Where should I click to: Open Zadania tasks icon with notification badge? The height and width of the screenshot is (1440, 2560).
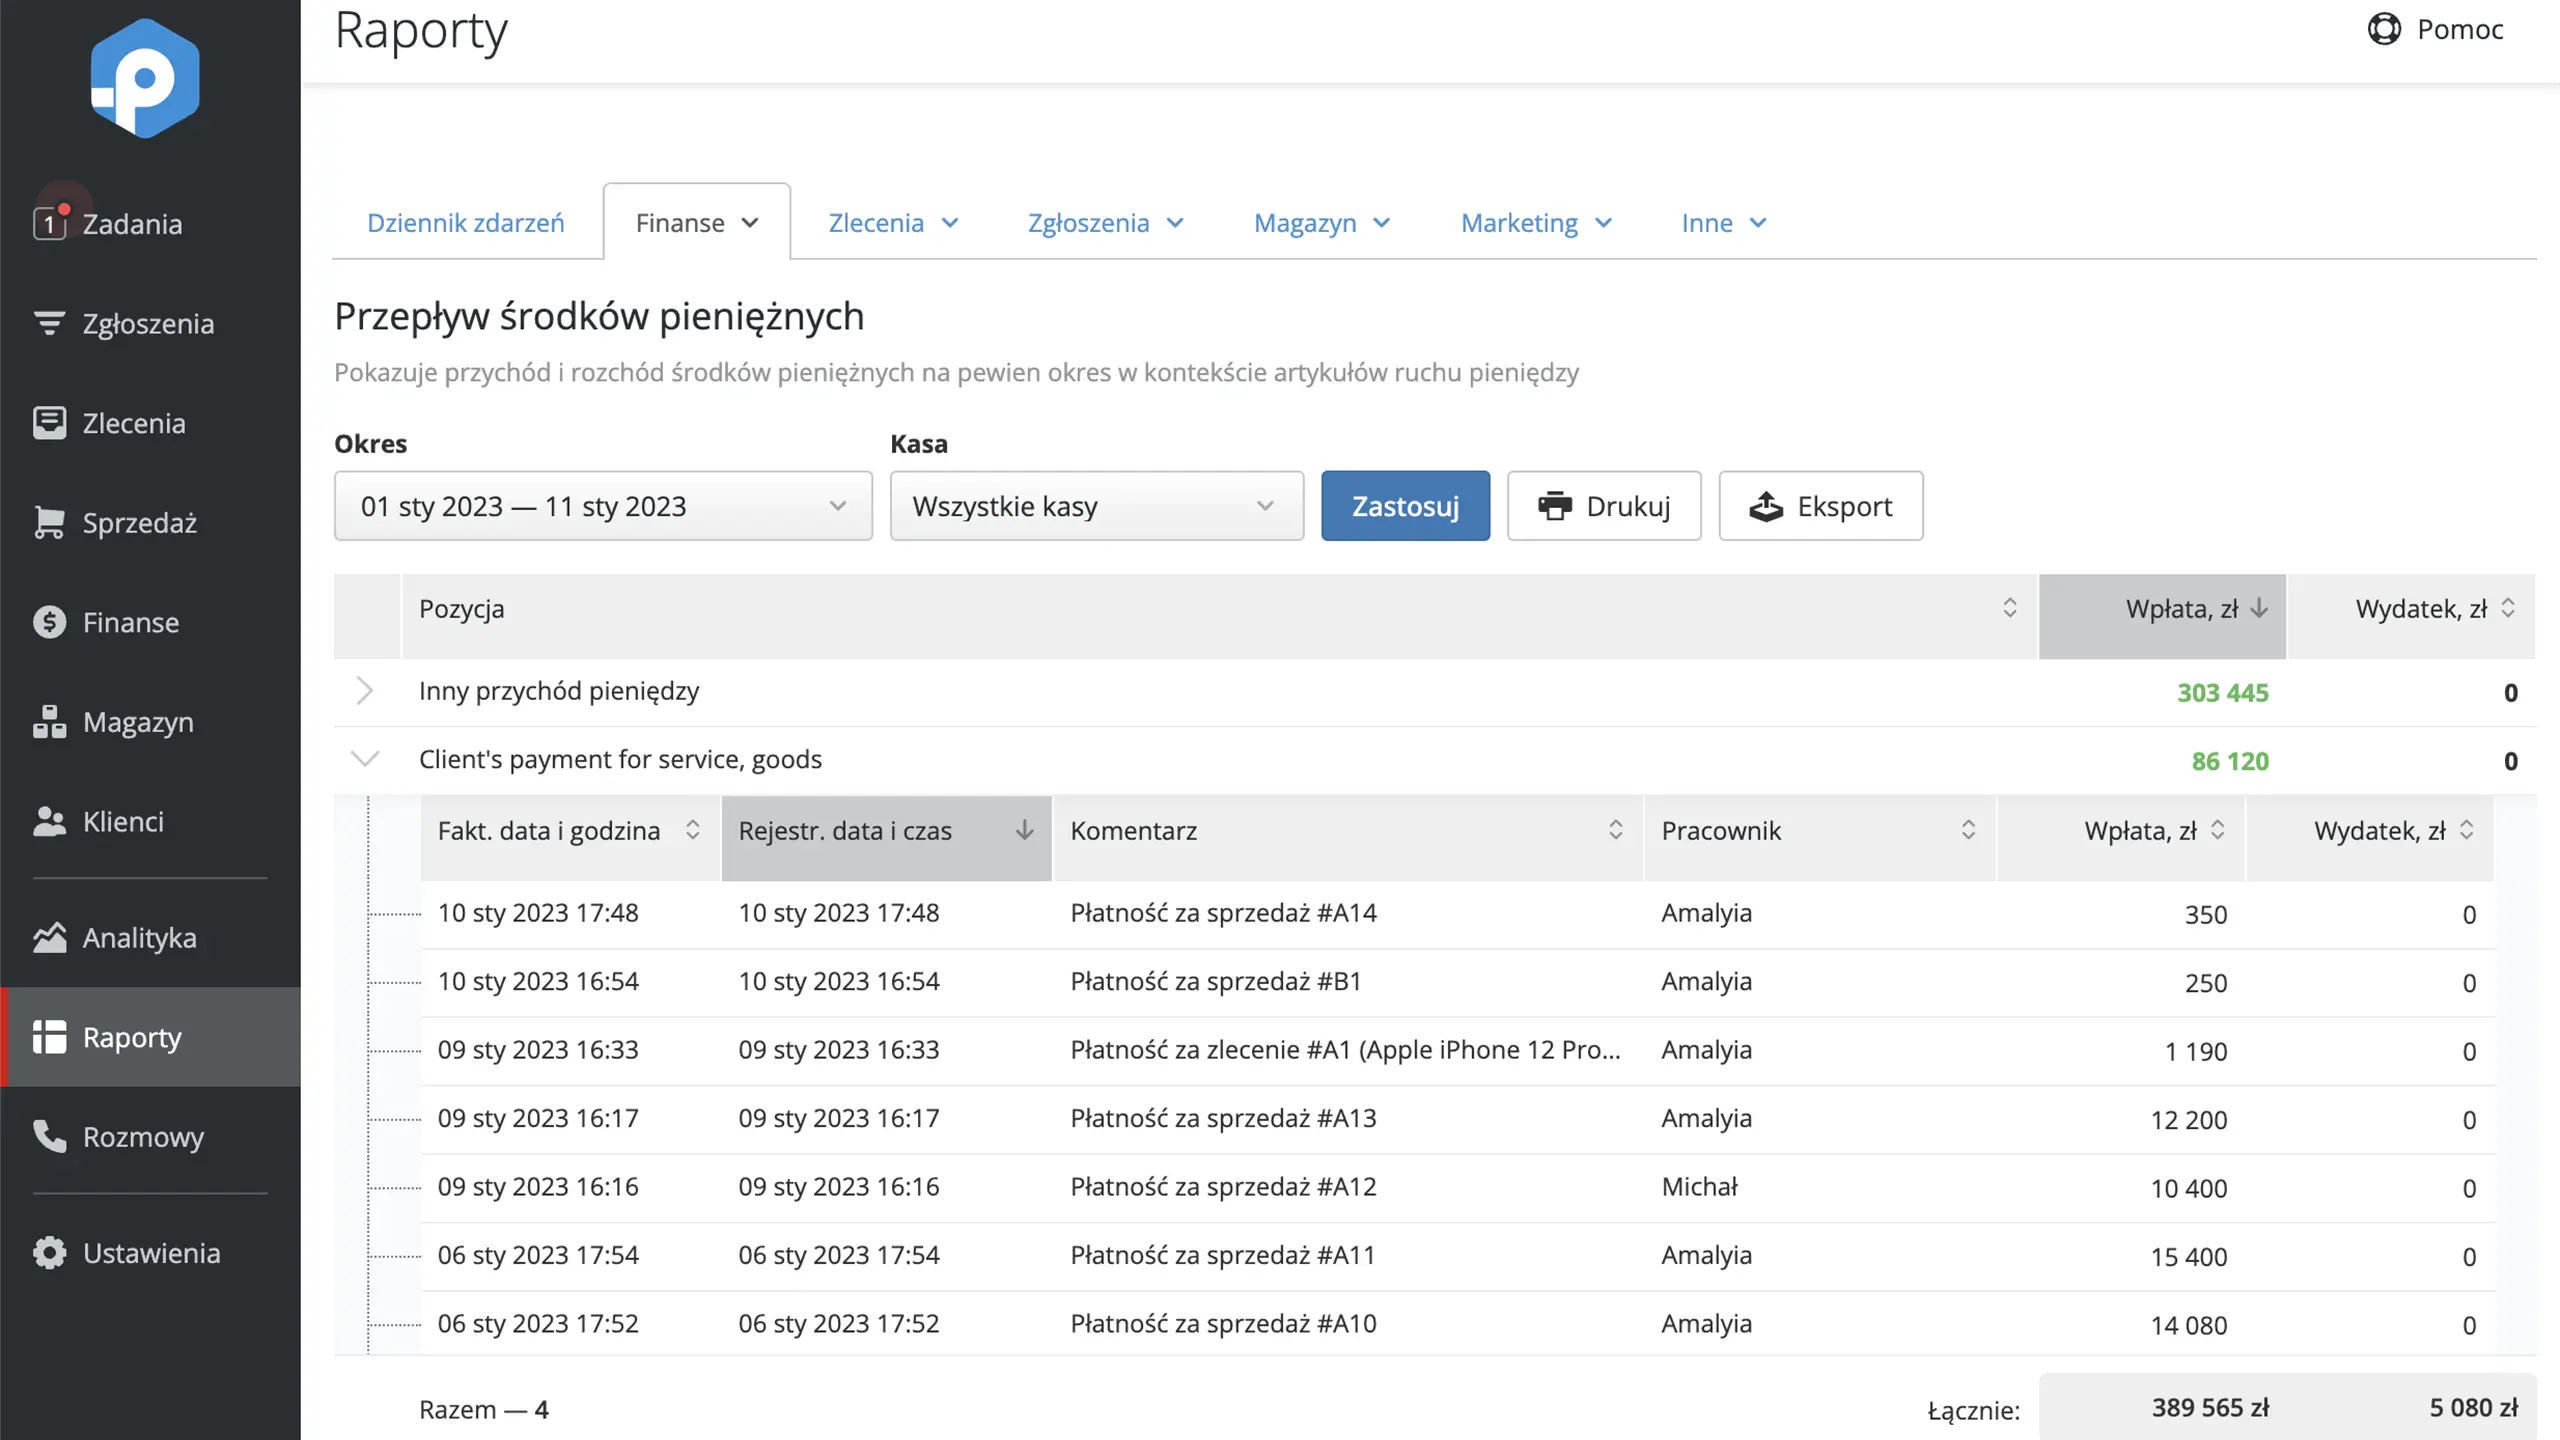50,222
